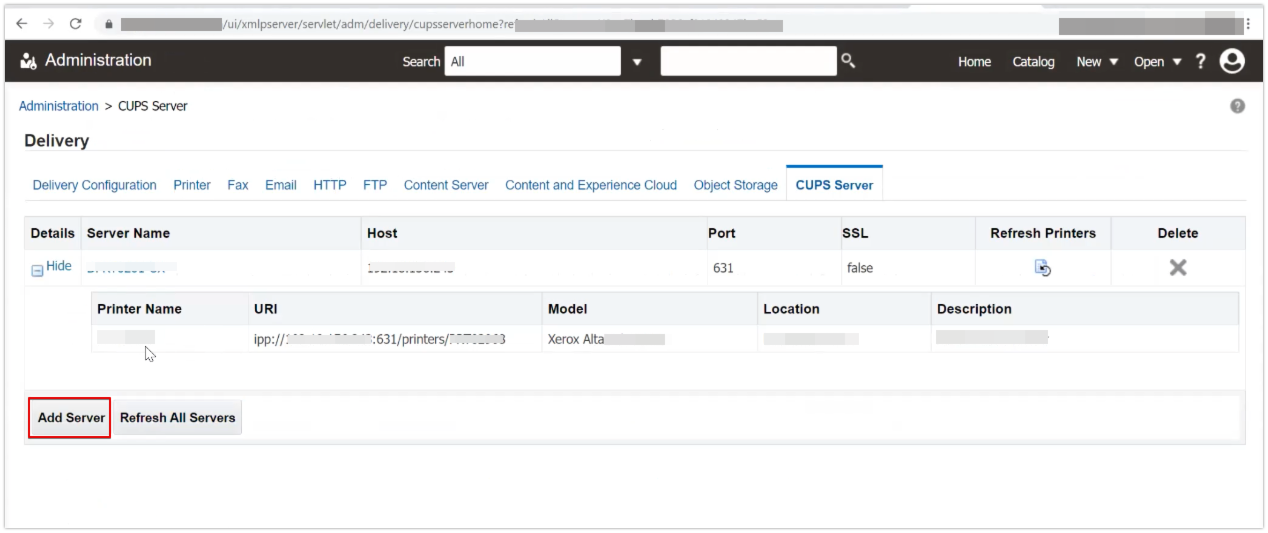Click the Administration breadcrumb link
Image resolution: width=1268 pixels, height=533 pixels.
(59, 106)
